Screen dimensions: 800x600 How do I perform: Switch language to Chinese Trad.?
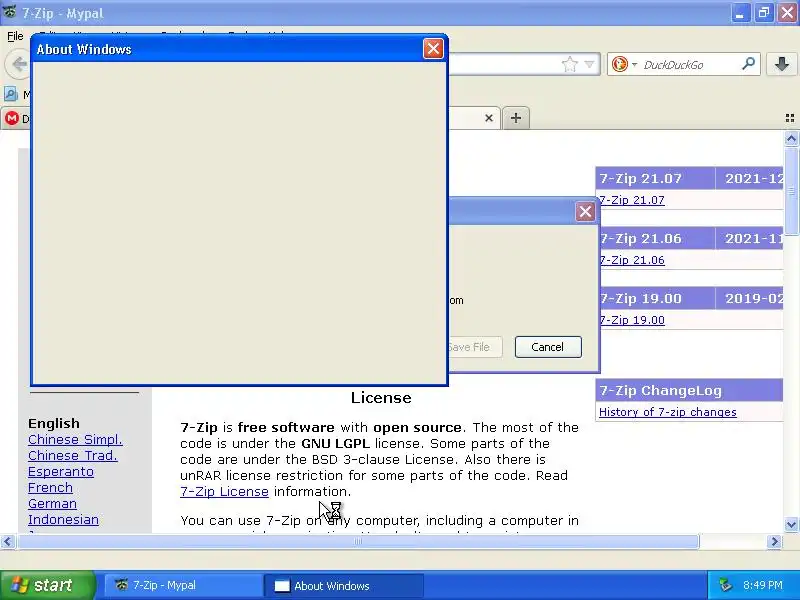[73, 456]
